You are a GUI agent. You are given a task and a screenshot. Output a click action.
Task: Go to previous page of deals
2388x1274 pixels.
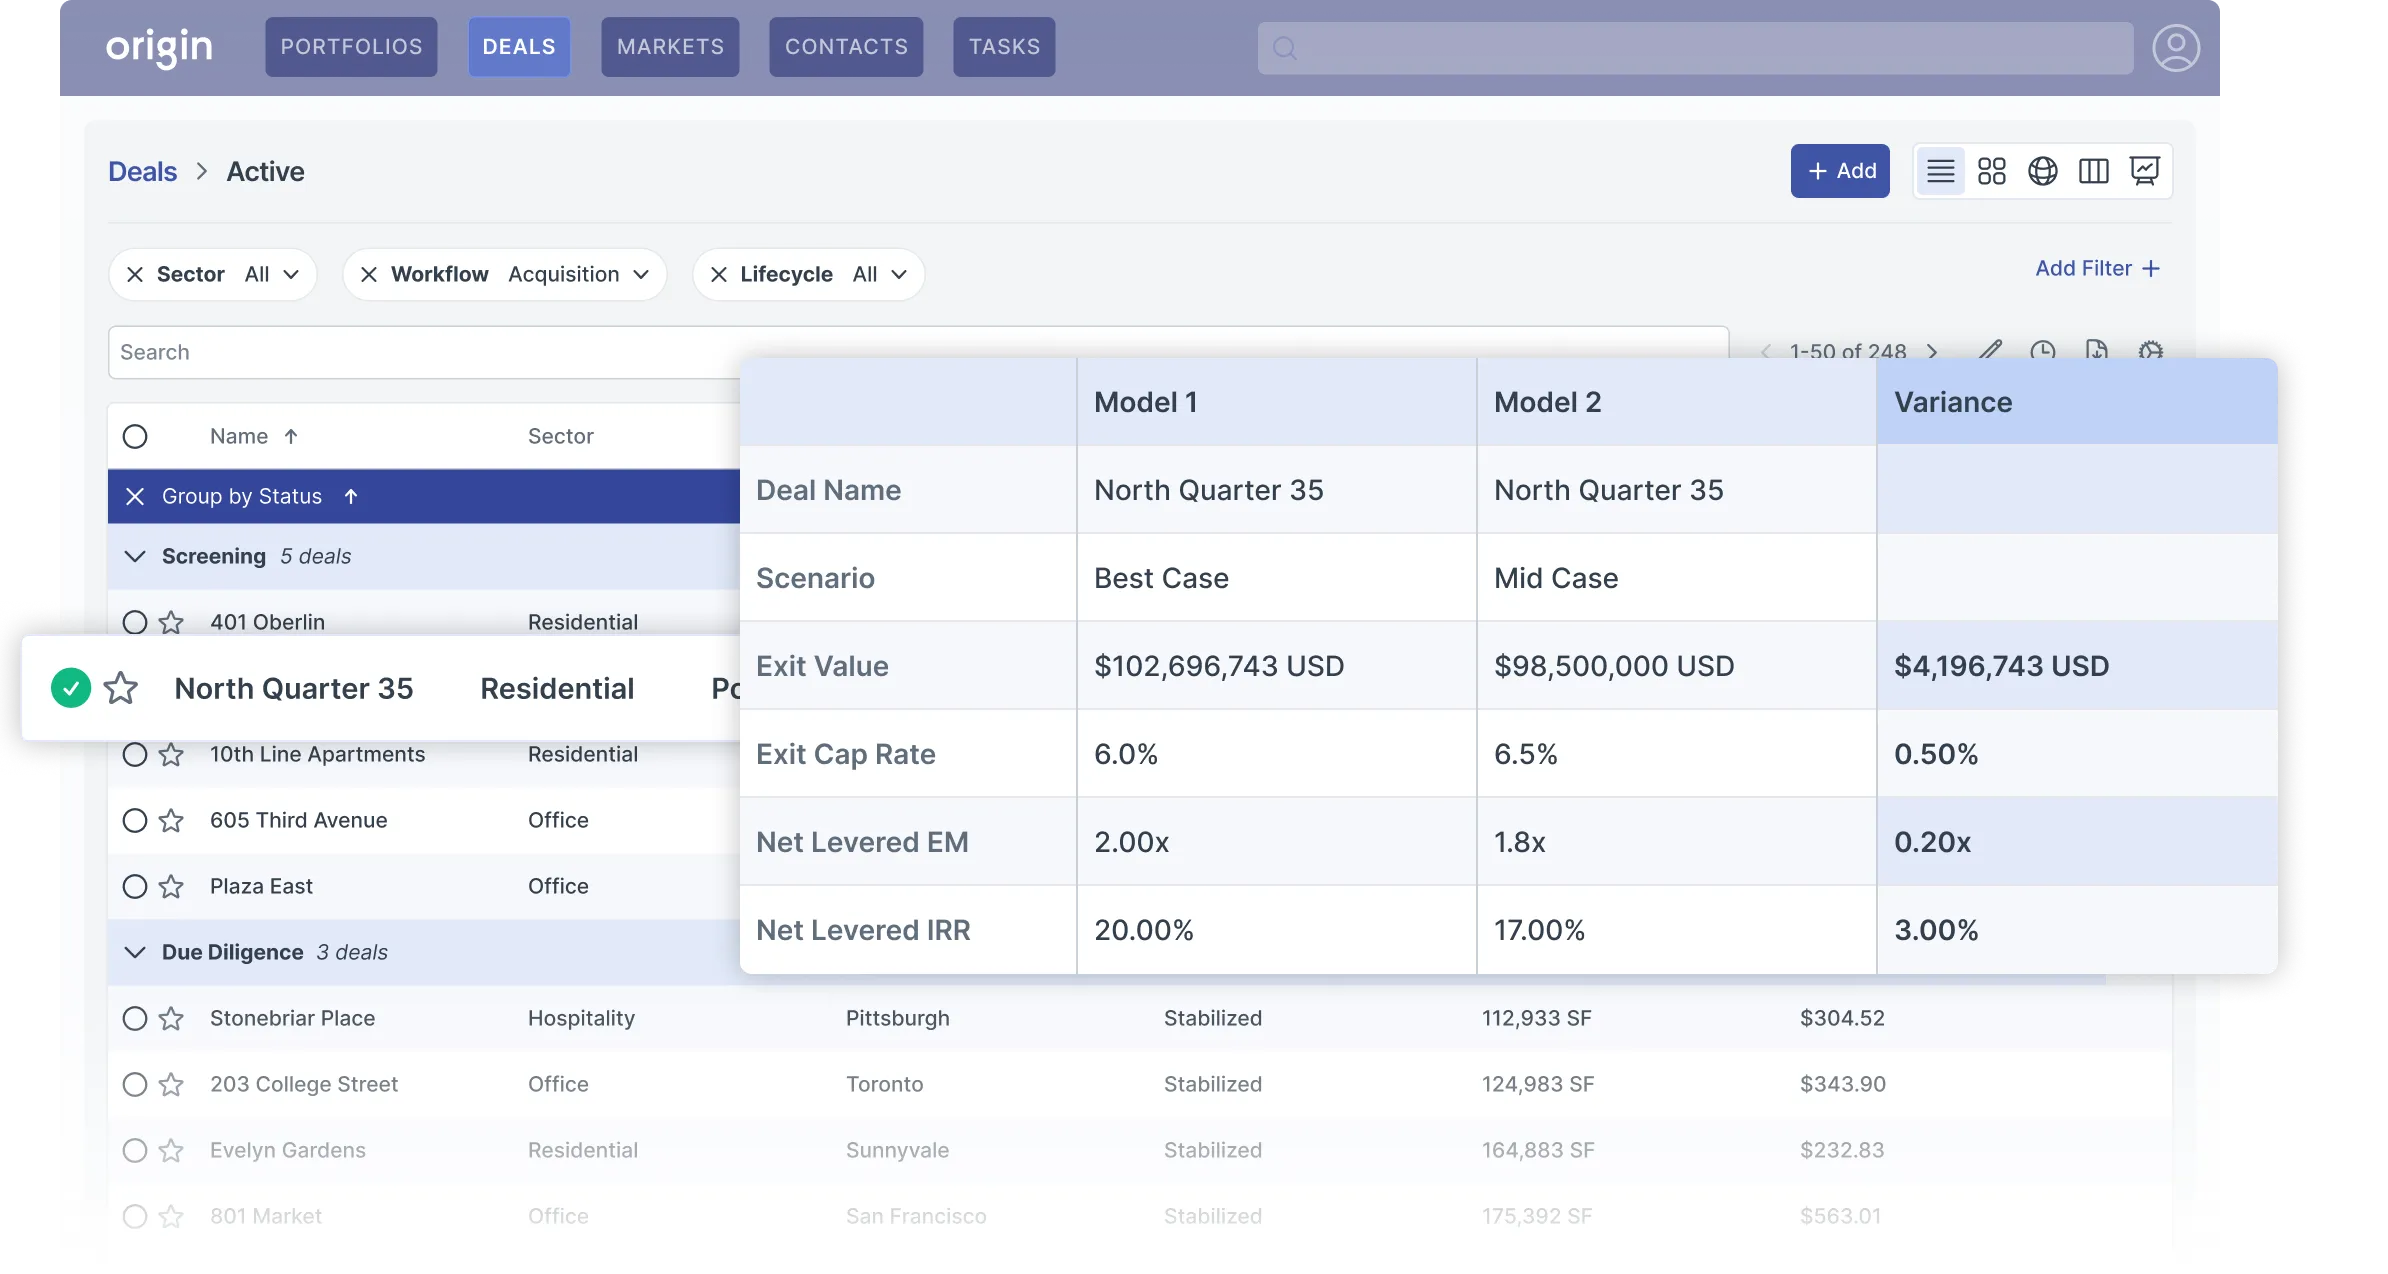coord(1766,351)
